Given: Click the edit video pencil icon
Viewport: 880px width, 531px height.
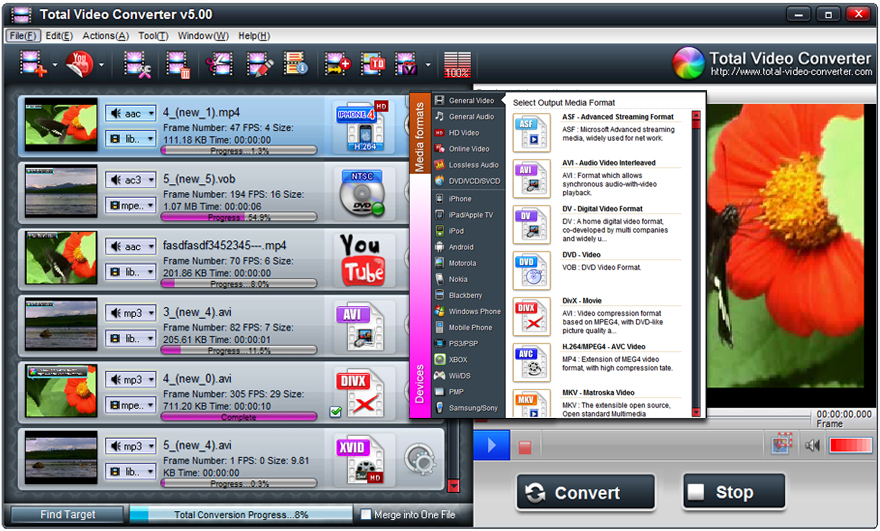Looking at the screenshot, I should click(x=260, y=65).
